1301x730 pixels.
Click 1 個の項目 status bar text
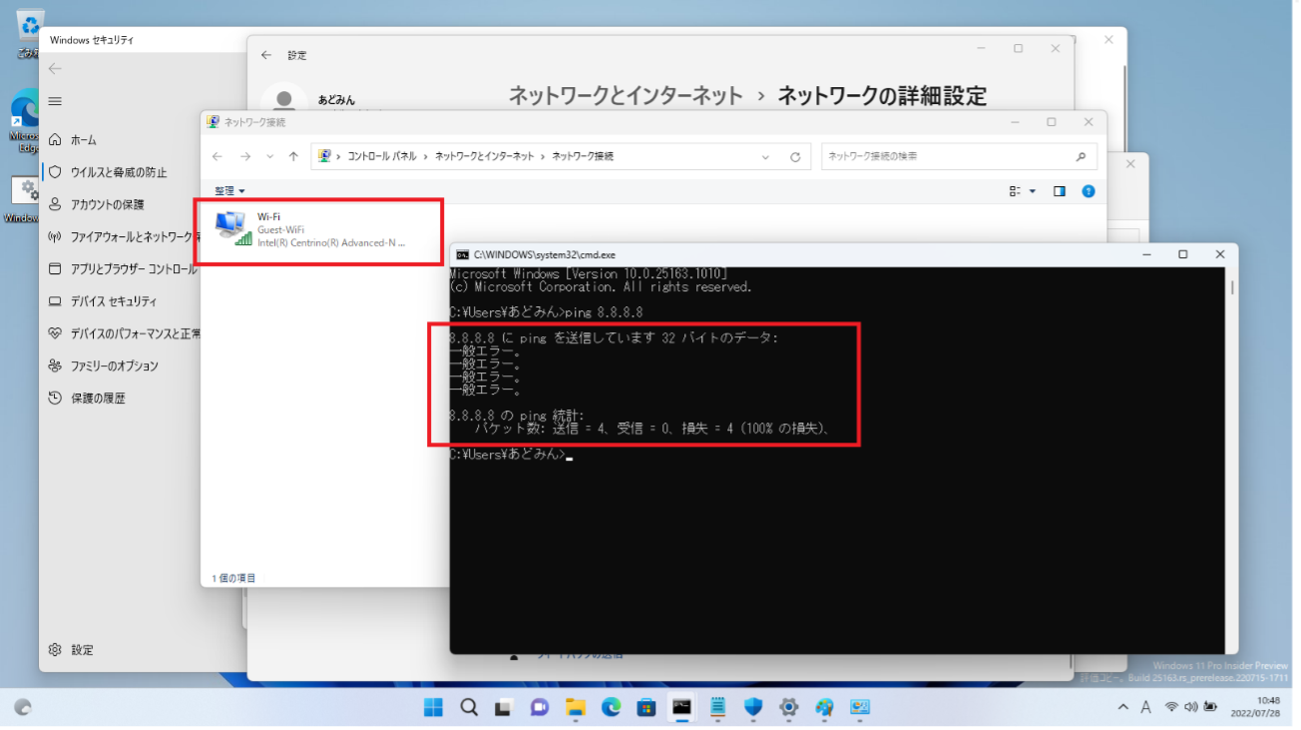(x=233, y=579)
